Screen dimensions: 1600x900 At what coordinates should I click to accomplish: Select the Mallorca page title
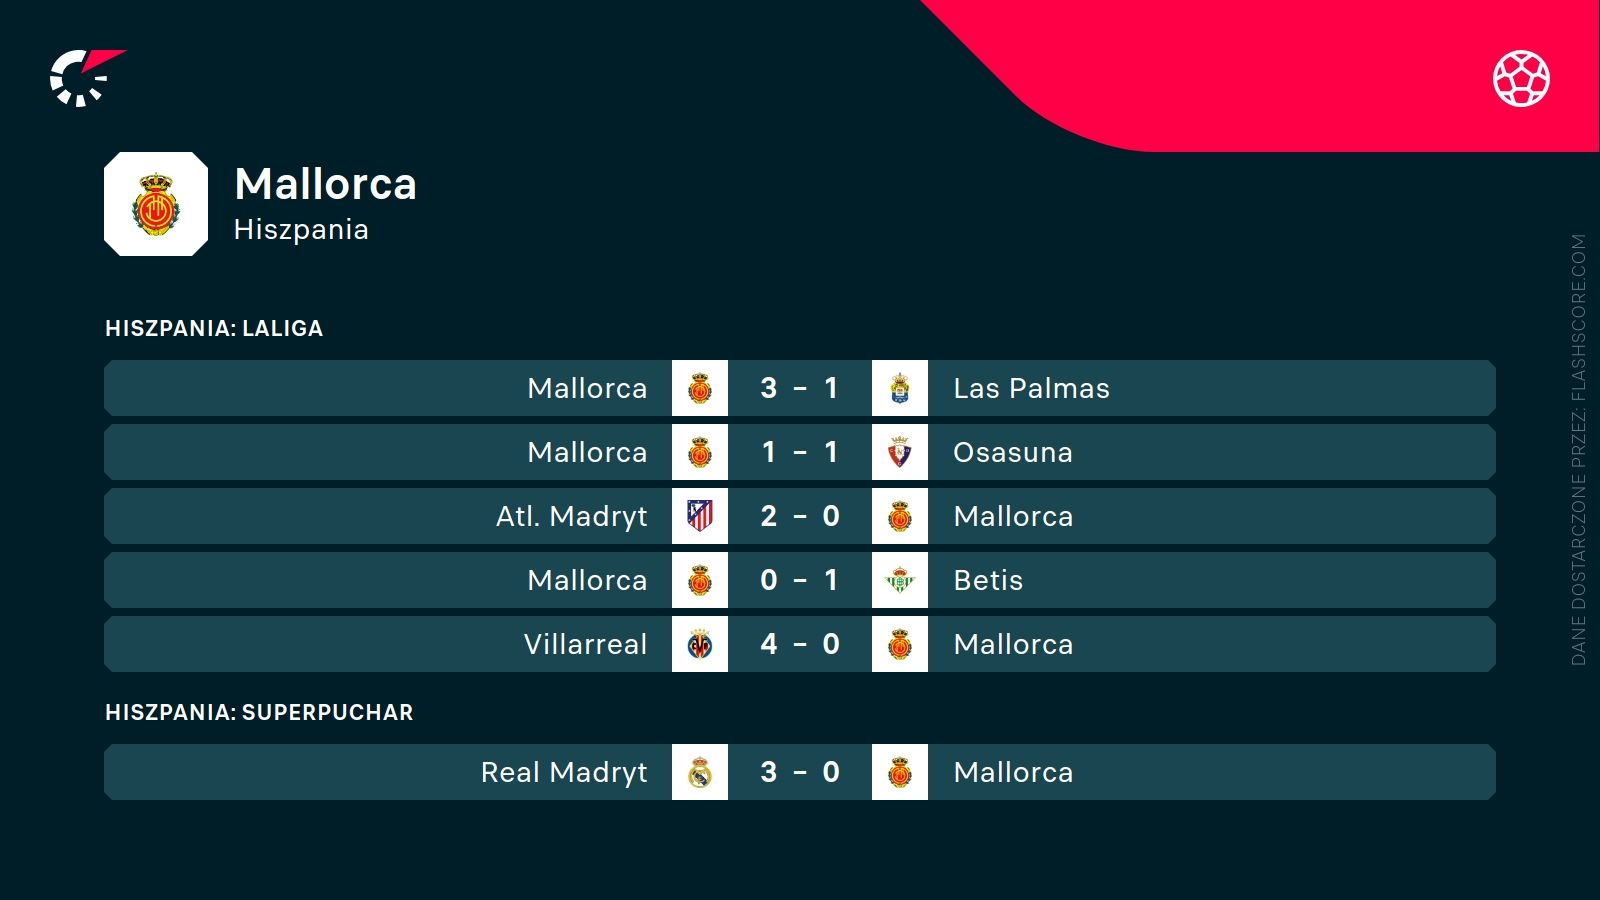coord(325,184)
